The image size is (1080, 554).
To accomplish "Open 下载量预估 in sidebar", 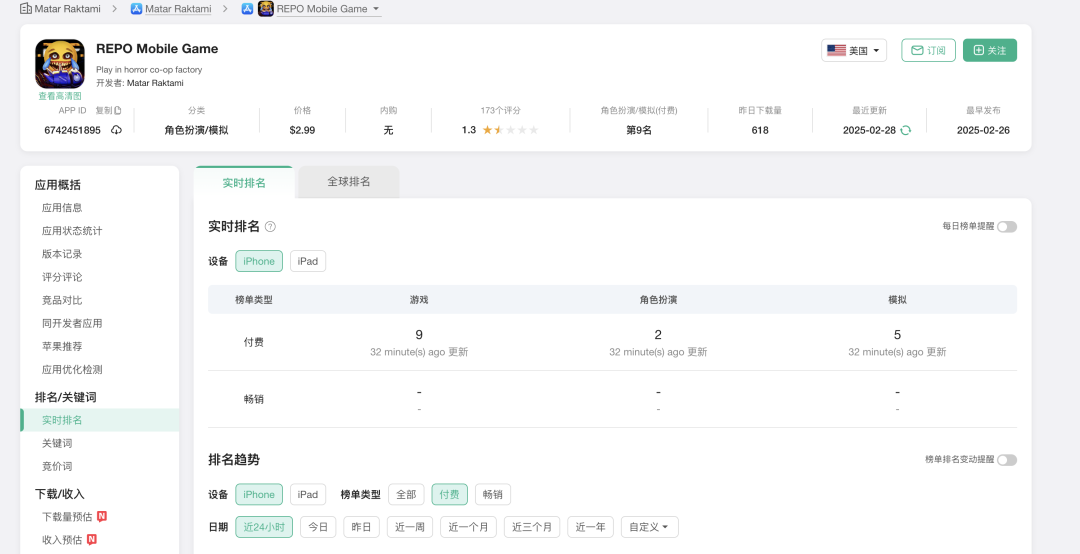I will click(67, 517).
